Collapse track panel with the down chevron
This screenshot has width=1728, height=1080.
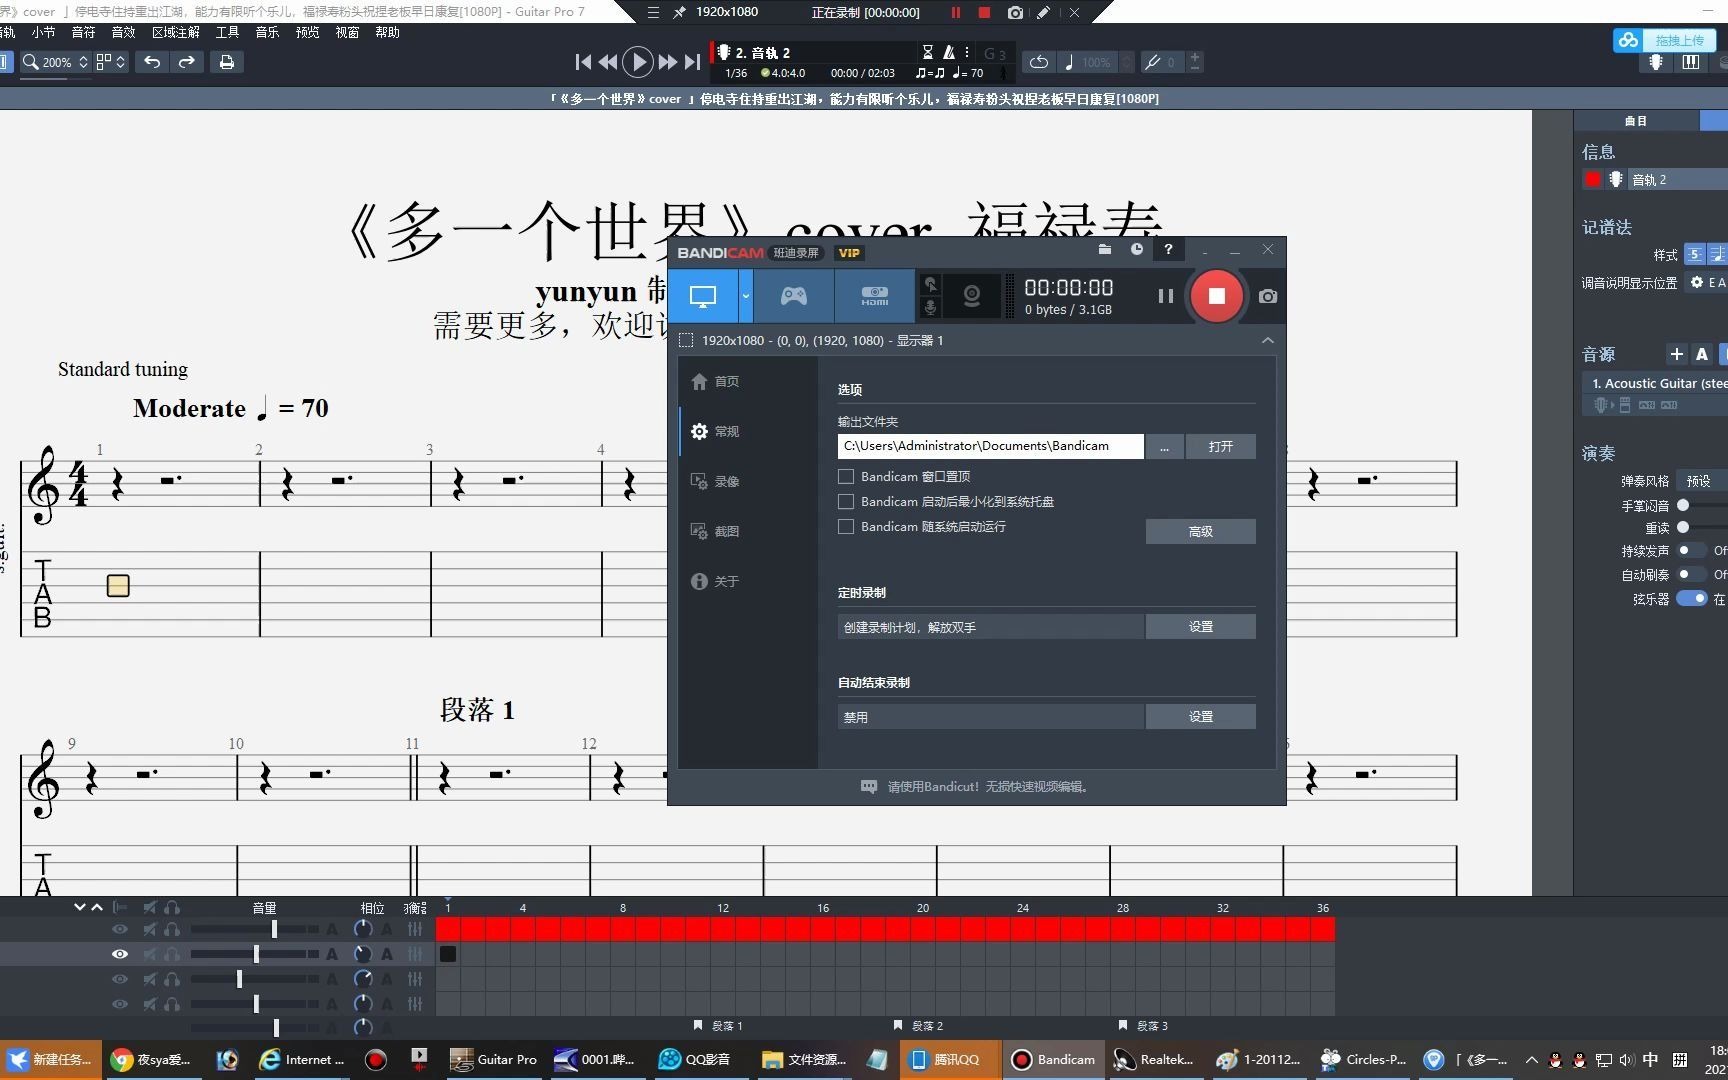tap(79, 908)
